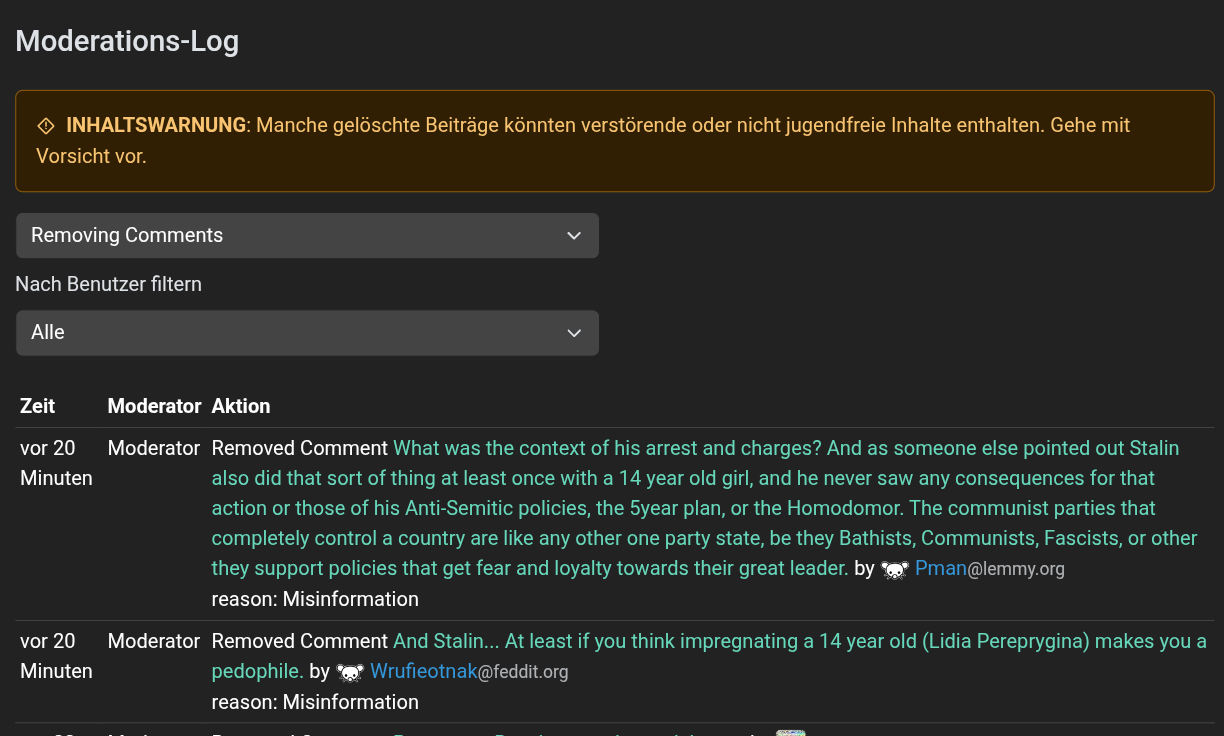The height and width of the screenshot is (736, 1224).
Task: Click the chevron of Removing Comments selector
Action: click(574, 236)
